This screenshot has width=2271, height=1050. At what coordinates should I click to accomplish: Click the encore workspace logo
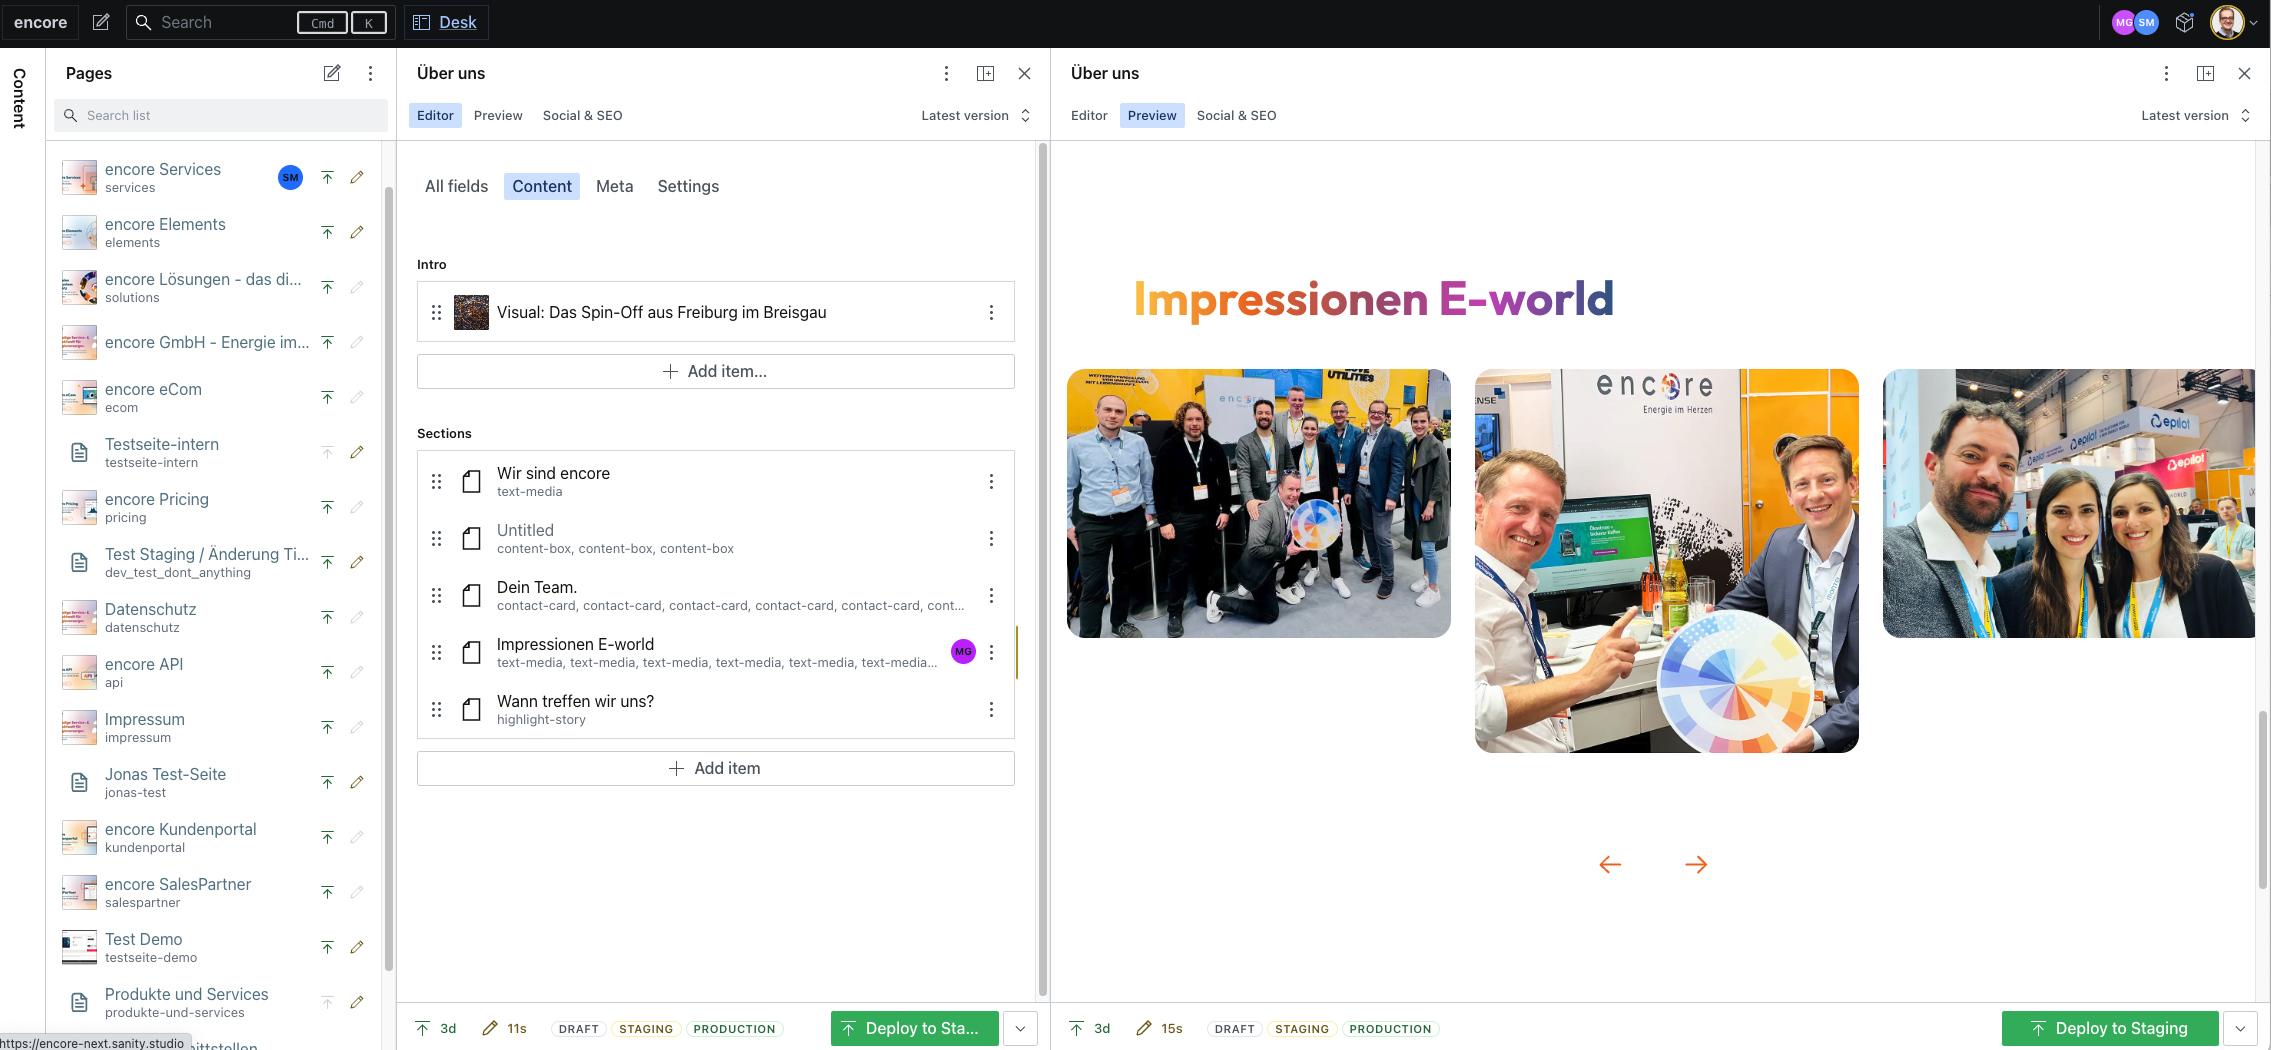[40, 22]
